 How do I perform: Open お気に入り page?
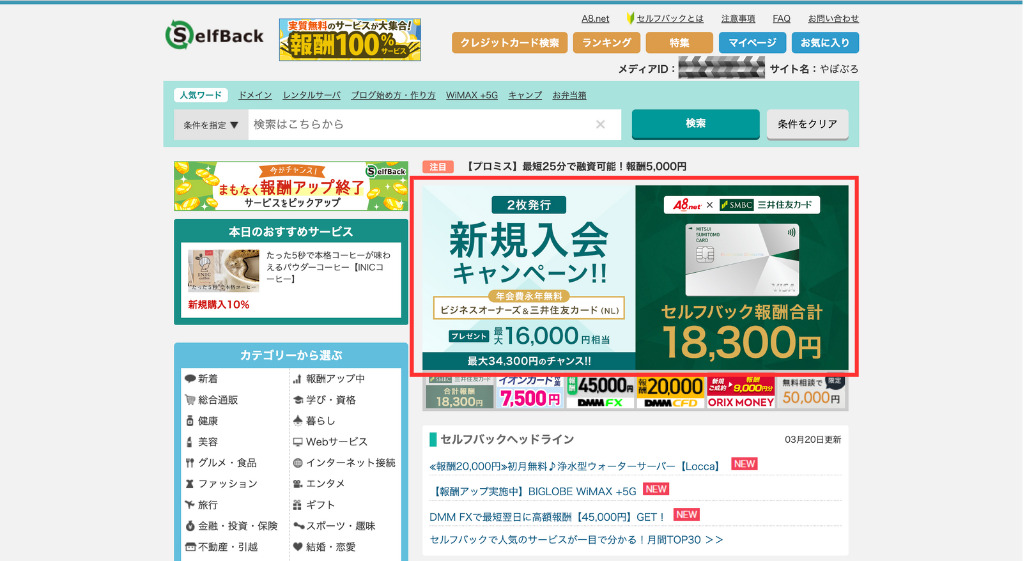[825, 42]
